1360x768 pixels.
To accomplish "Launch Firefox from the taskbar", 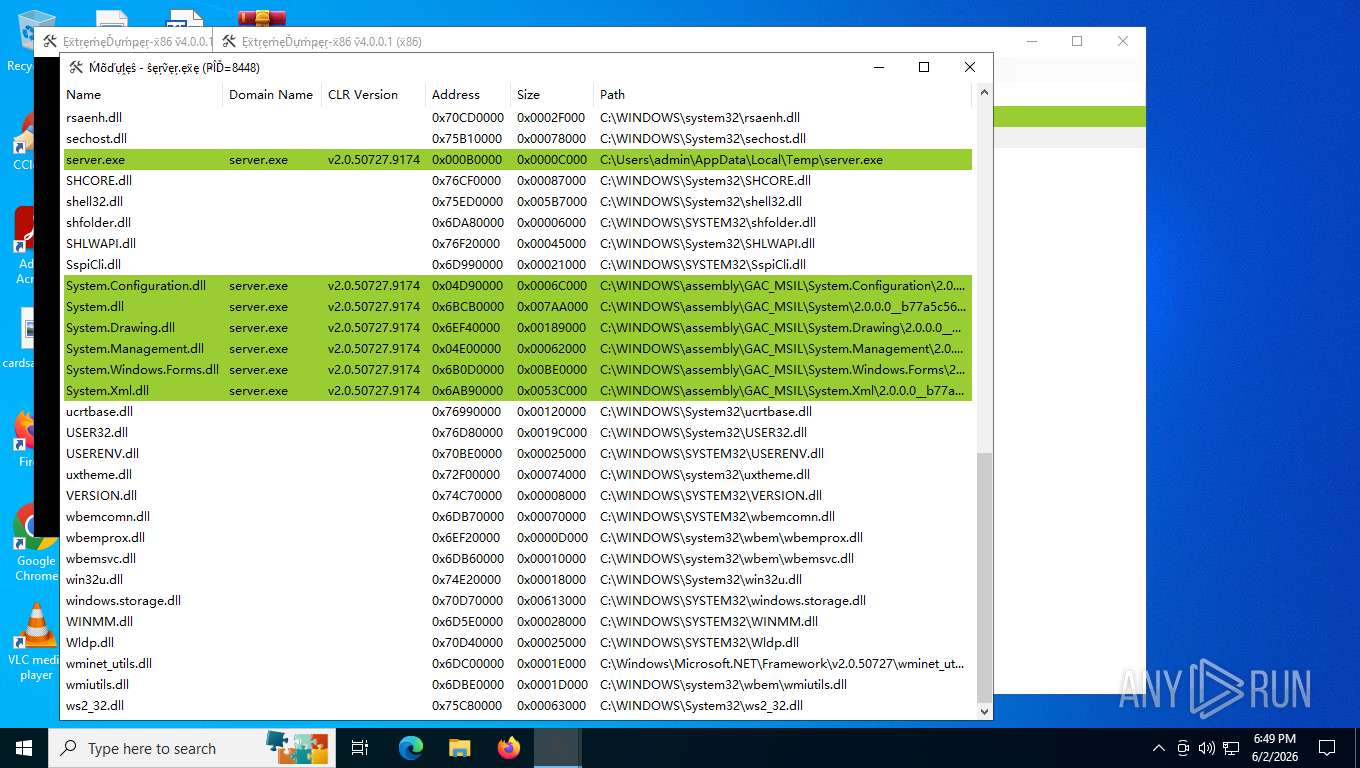I will [509, 748].
